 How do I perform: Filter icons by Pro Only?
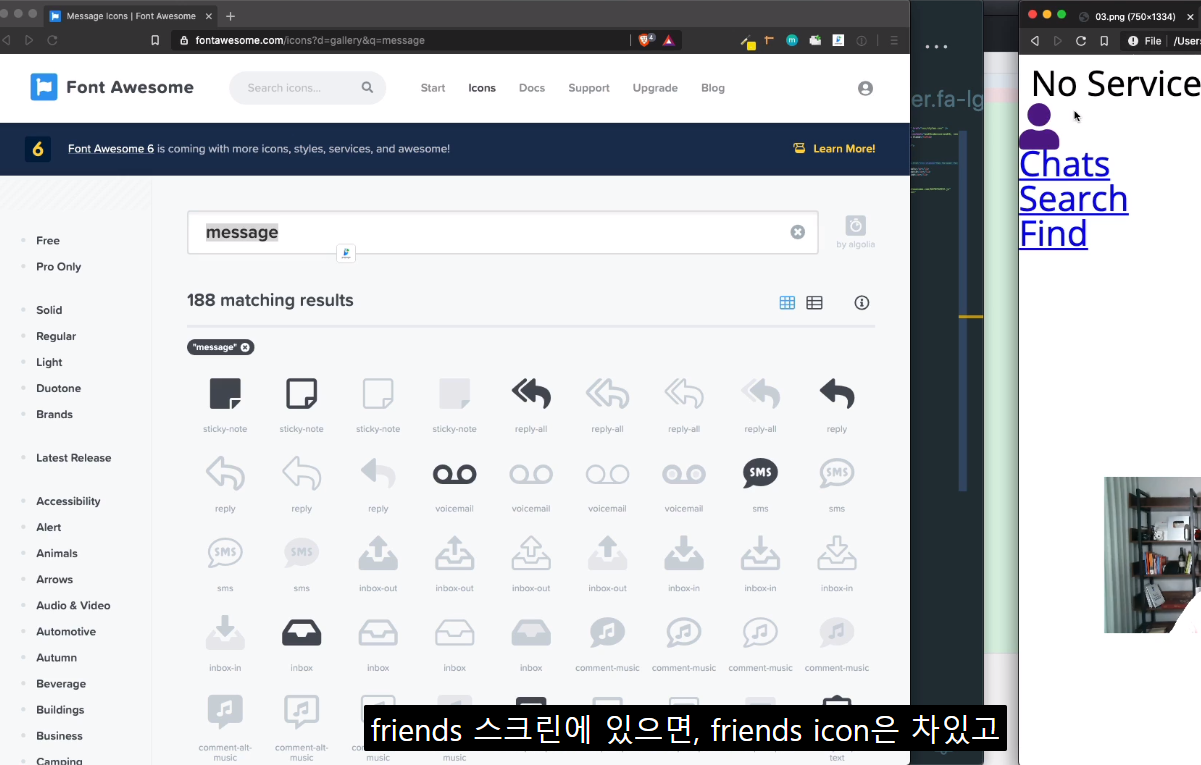(58, 266)
